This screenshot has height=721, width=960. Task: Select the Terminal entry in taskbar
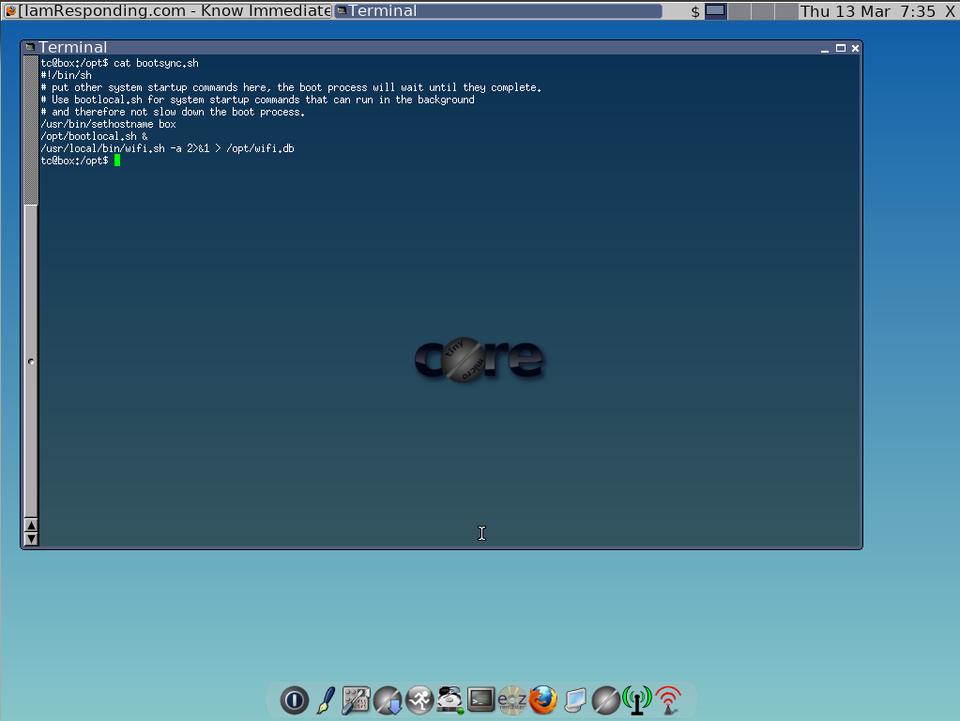[x=497, y=11]
